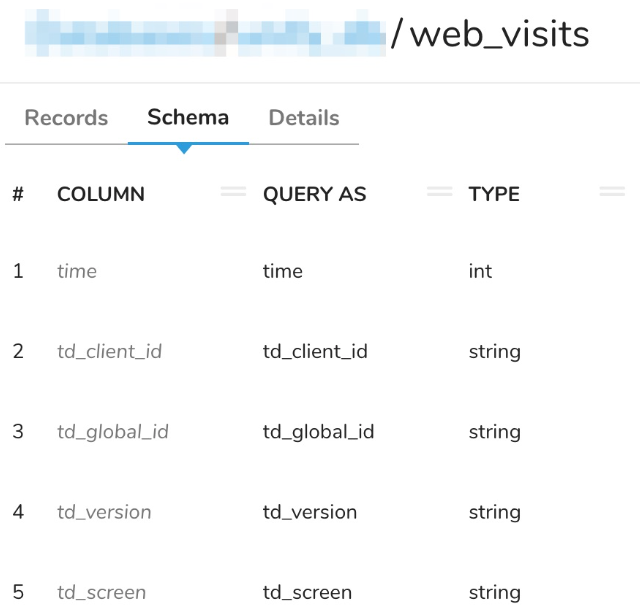Click the blurred database breadcrumb link
Screen dimensions: 641x613
(x=206, y=35)
